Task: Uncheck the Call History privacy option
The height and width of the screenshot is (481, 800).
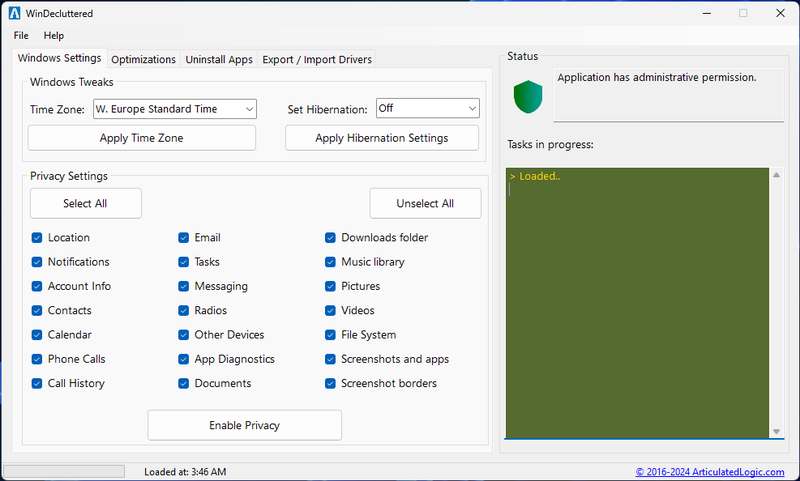Action: tap(37, 383)
